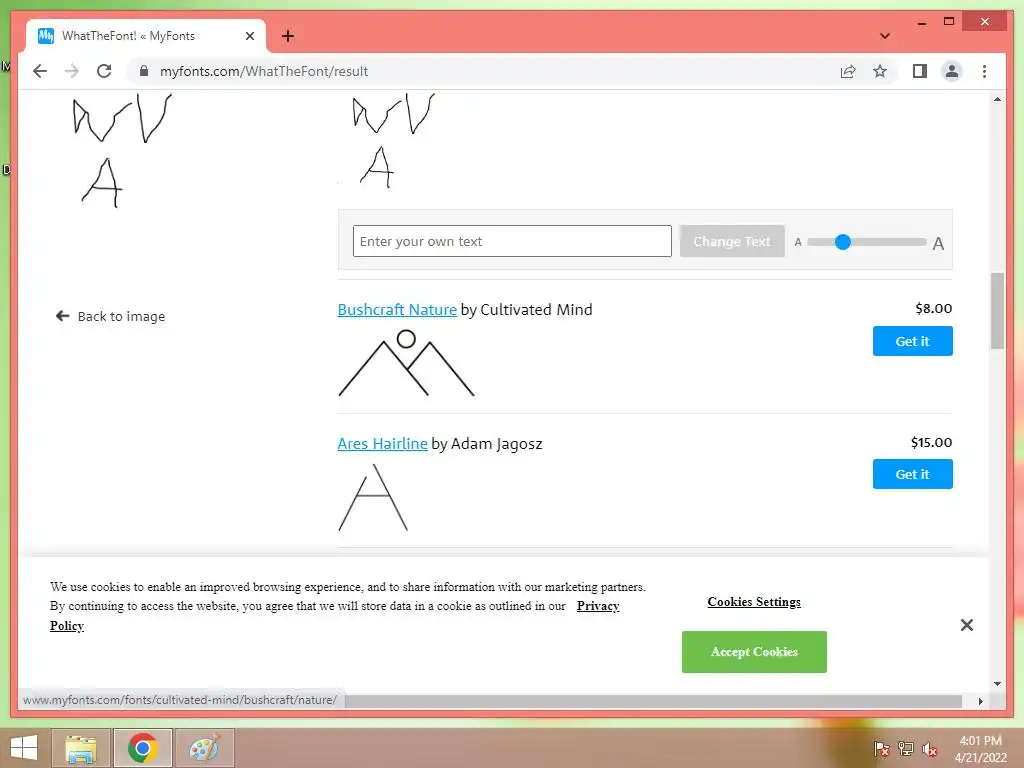Image resolution: width=1024 pixels, height=768 pixels.
Task: Open Paint from the taskbar
Action: tap(204, 748)
